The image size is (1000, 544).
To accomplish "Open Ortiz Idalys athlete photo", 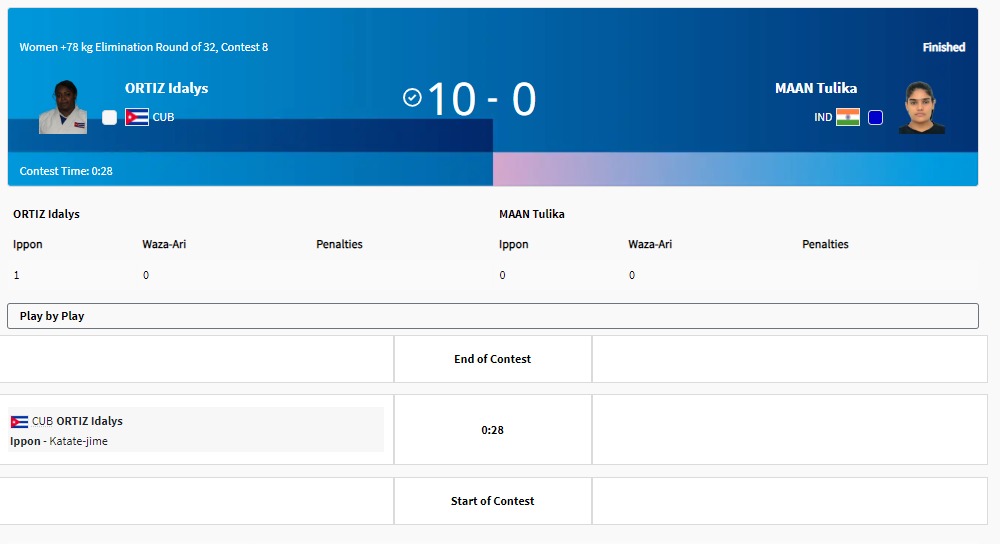I will 63,107.
